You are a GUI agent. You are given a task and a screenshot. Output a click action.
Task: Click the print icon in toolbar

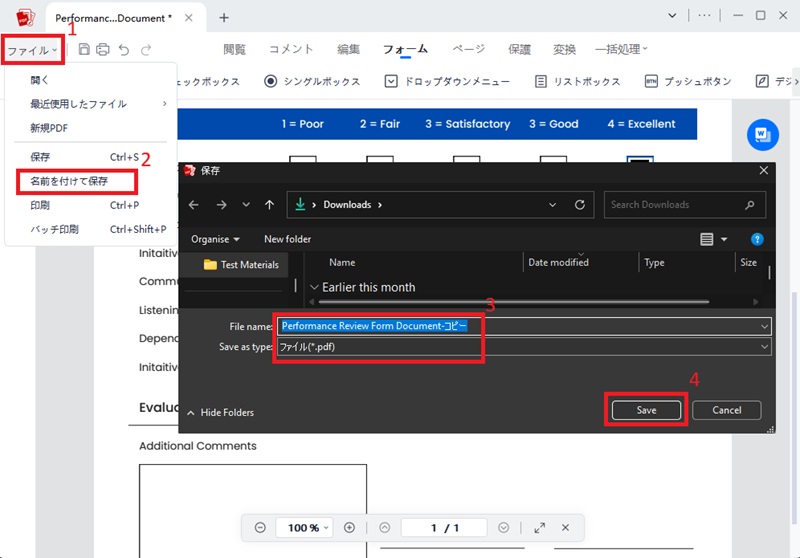click(x=103, y=49)
